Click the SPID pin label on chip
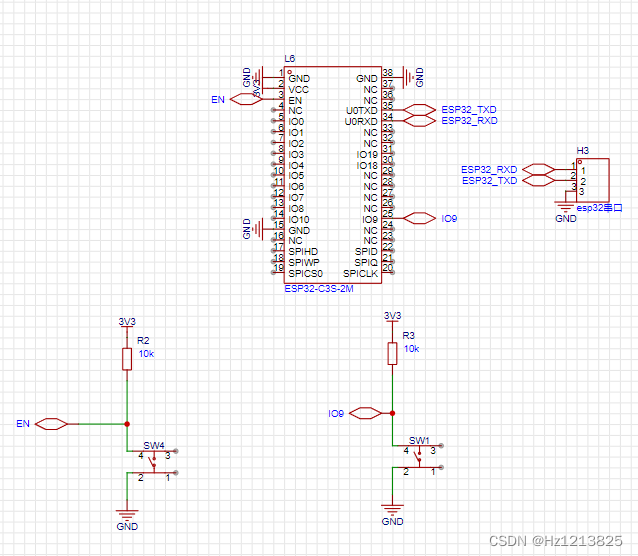Viewport: 638px width, 556px height. 366,252
